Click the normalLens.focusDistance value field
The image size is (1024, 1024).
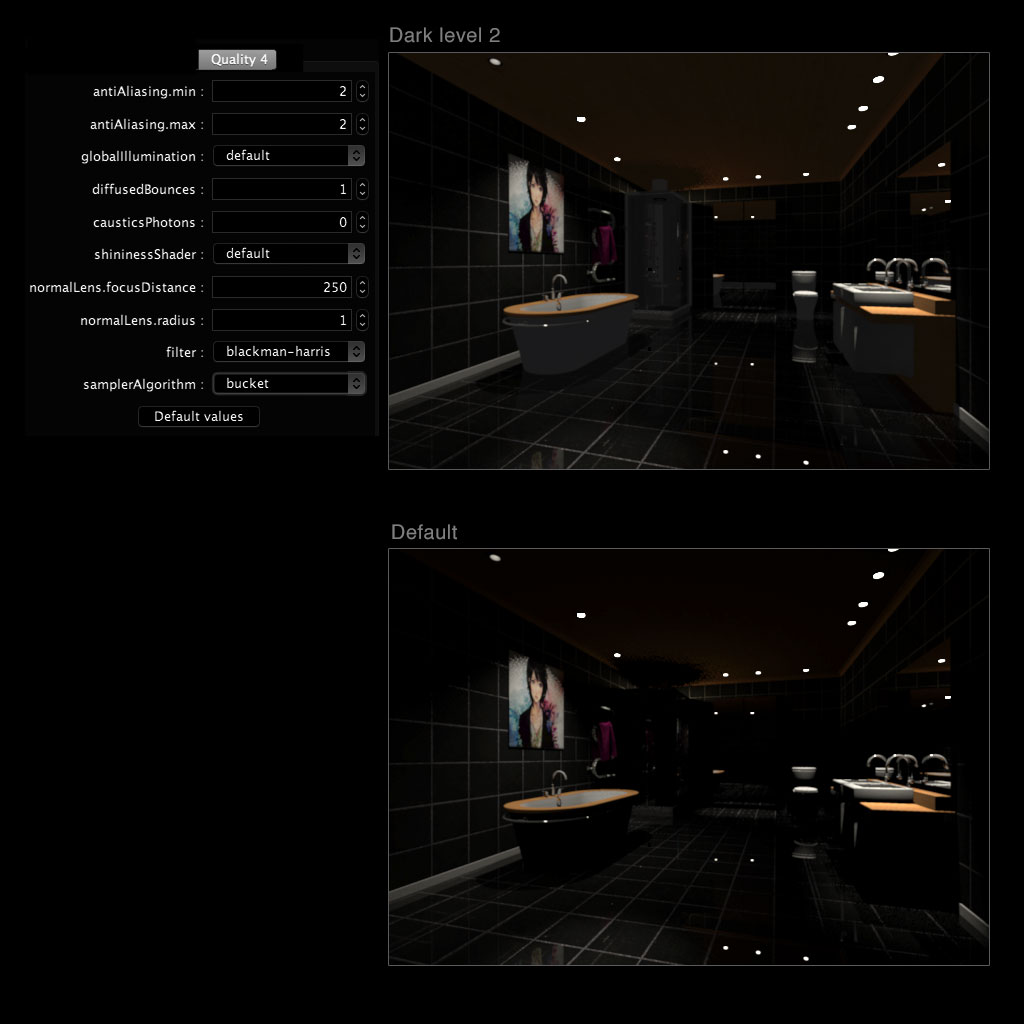[x=281, y=287]
